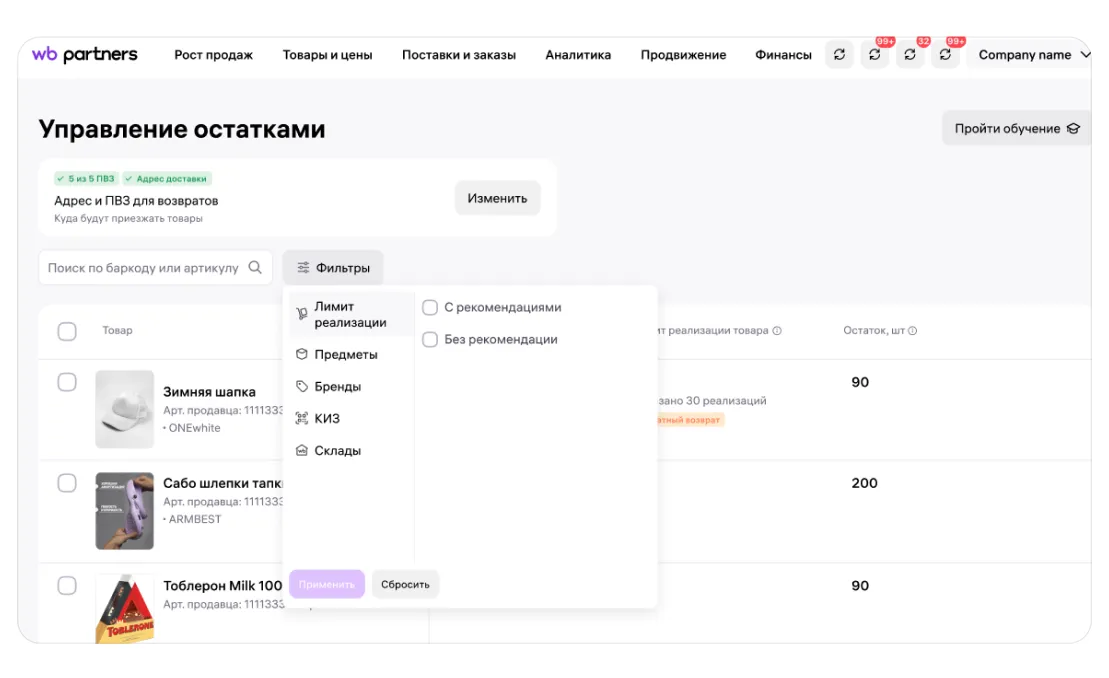Toggle the select-all checkbox in table header
The width and height of the screenshot is (1109, 678).
pos(67,332)
